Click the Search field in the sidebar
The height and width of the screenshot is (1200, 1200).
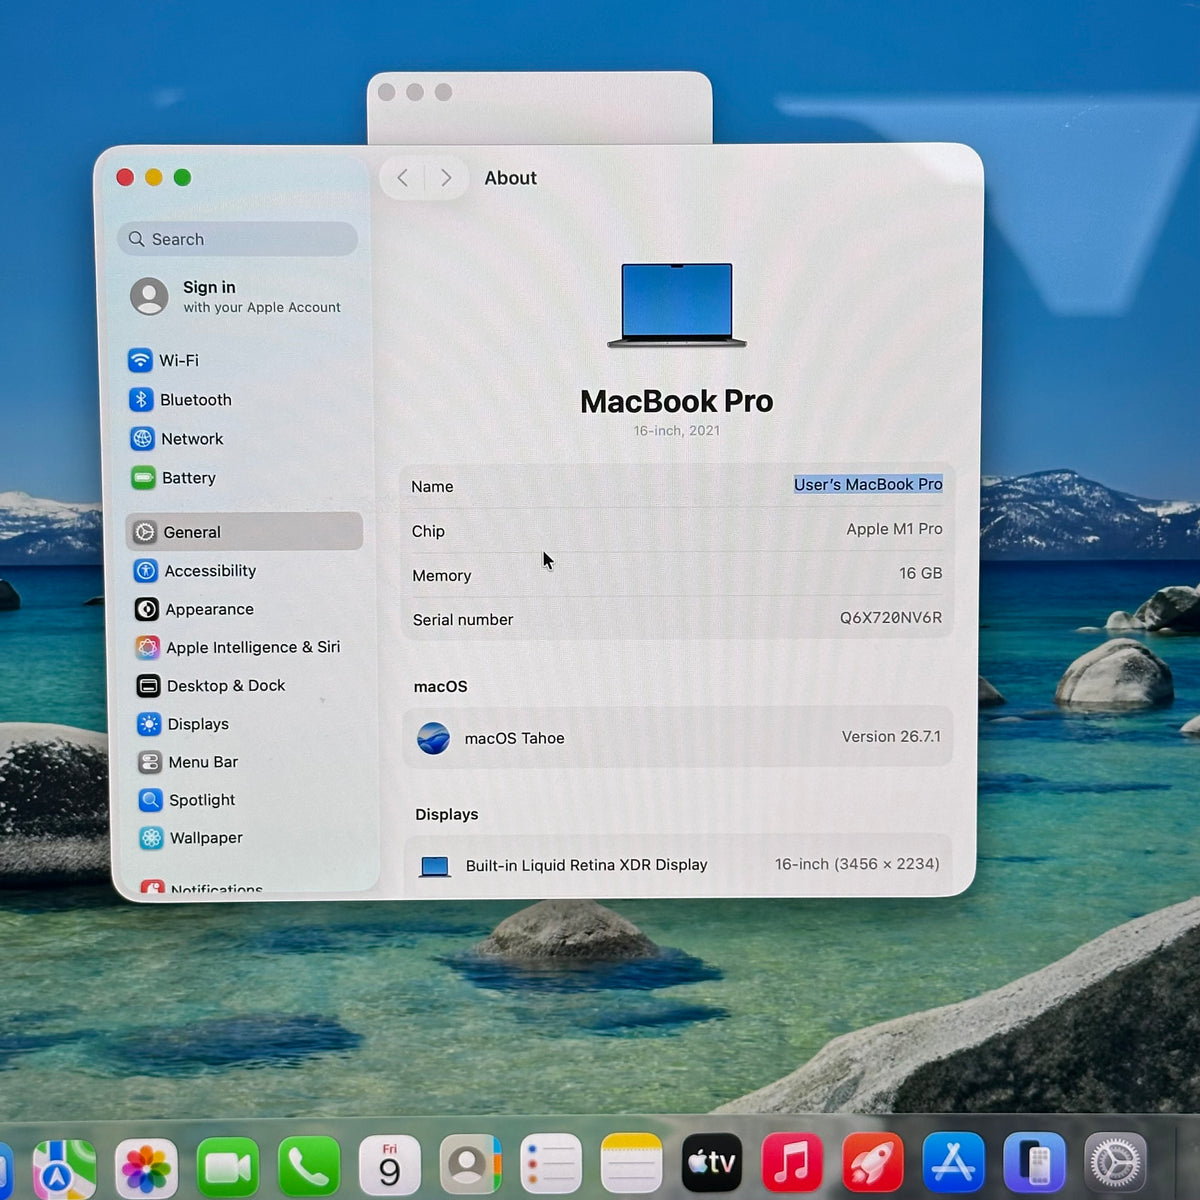tap(237, 239)
